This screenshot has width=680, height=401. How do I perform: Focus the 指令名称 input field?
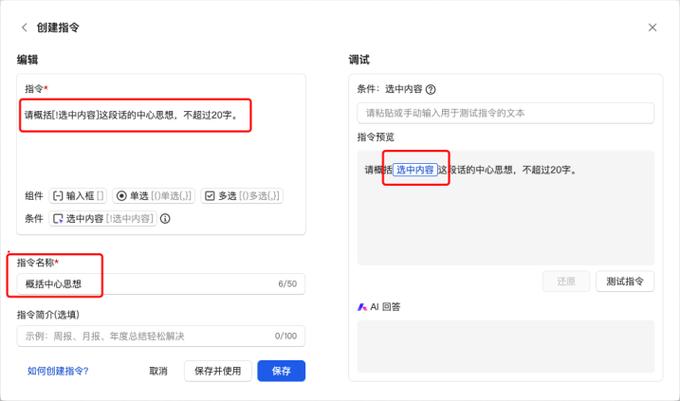[160, 284]
